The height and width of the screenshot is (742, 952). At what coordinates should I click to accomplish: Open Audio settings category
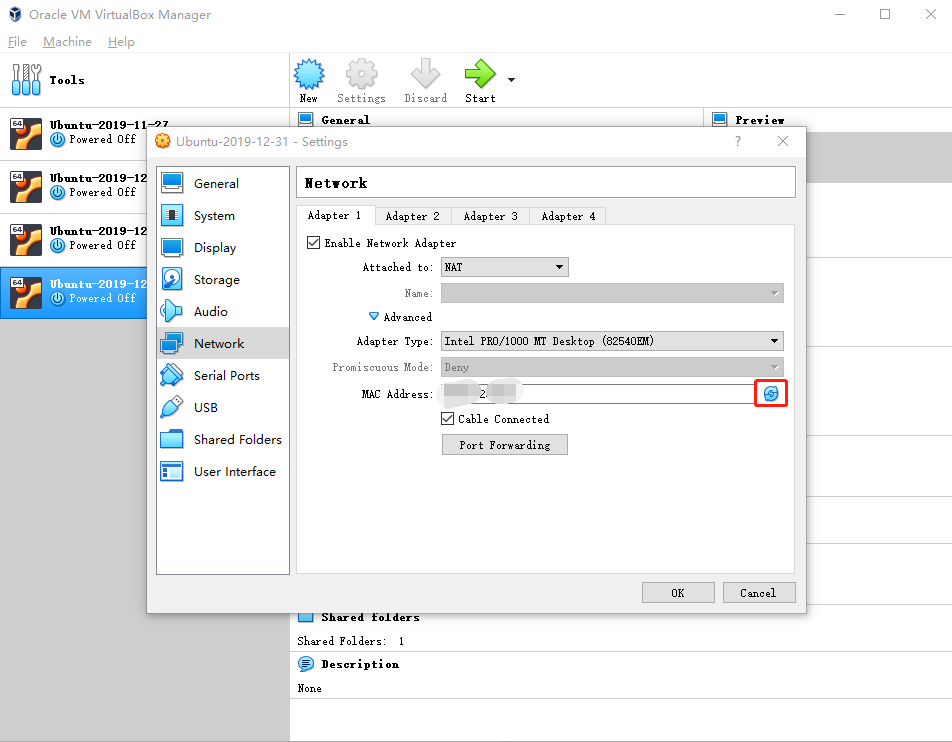point(222,311)
